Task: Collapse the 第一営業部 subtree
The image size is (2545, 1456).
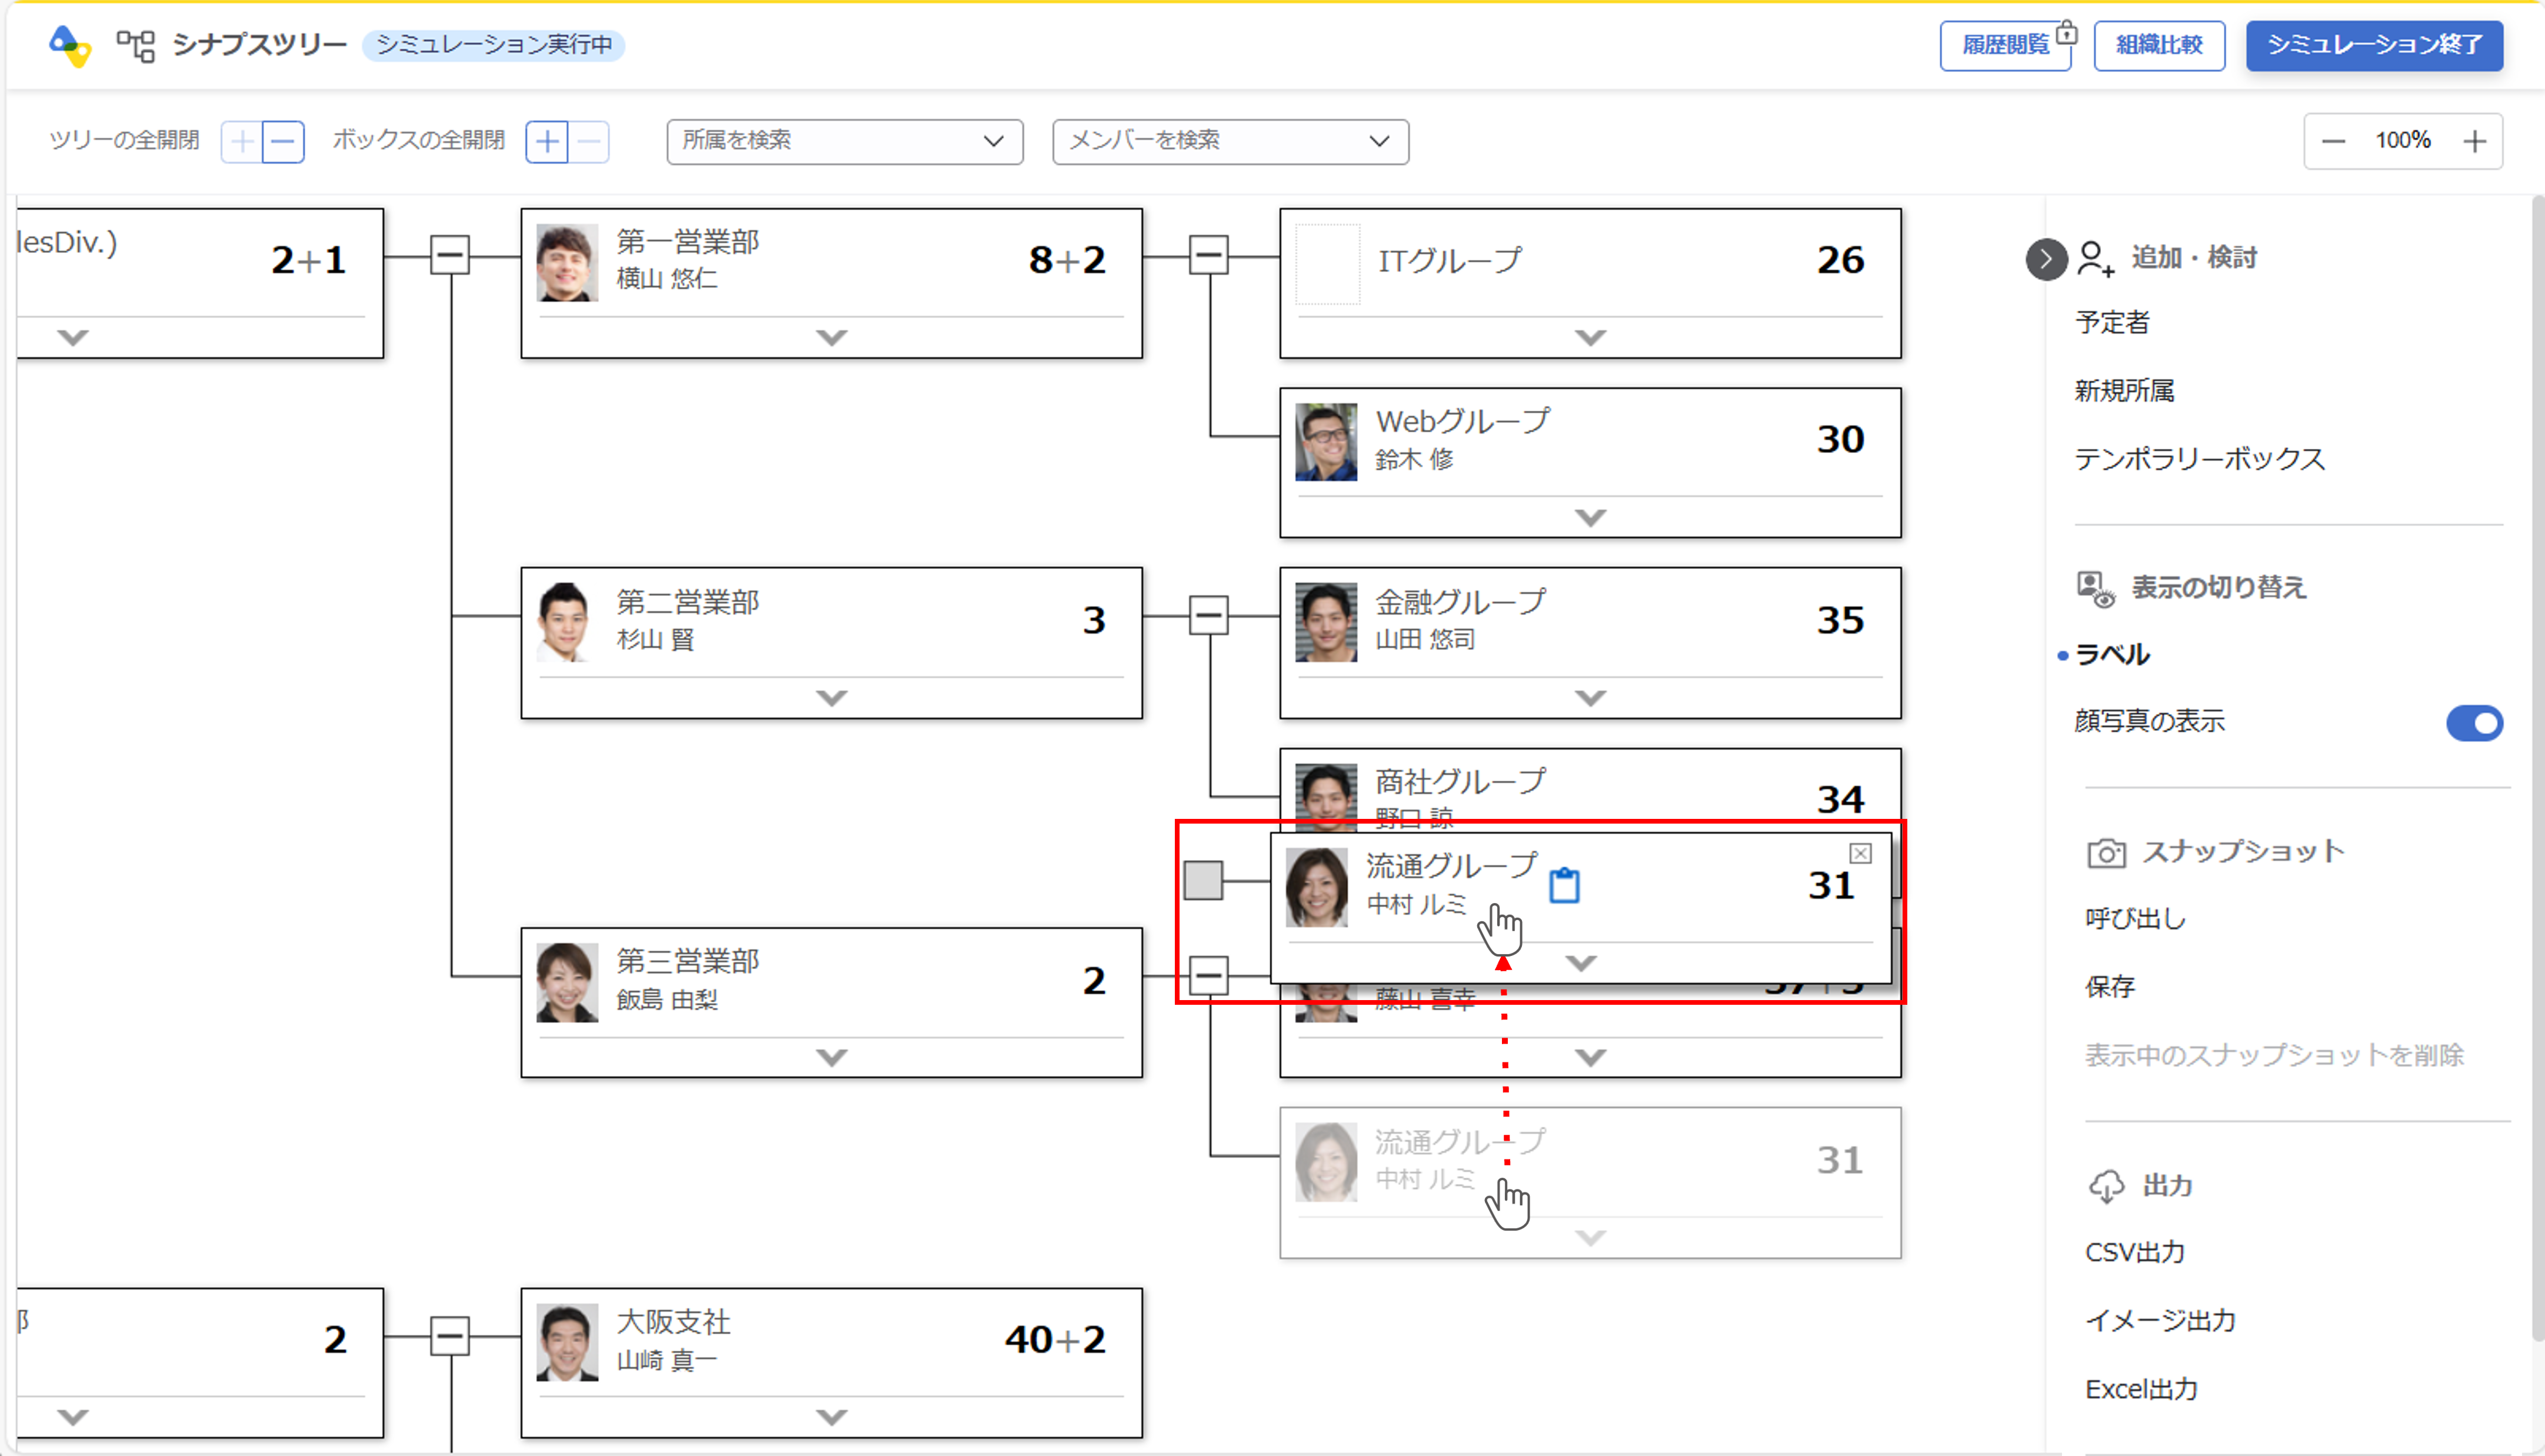Action: [x=1208, y=256]
